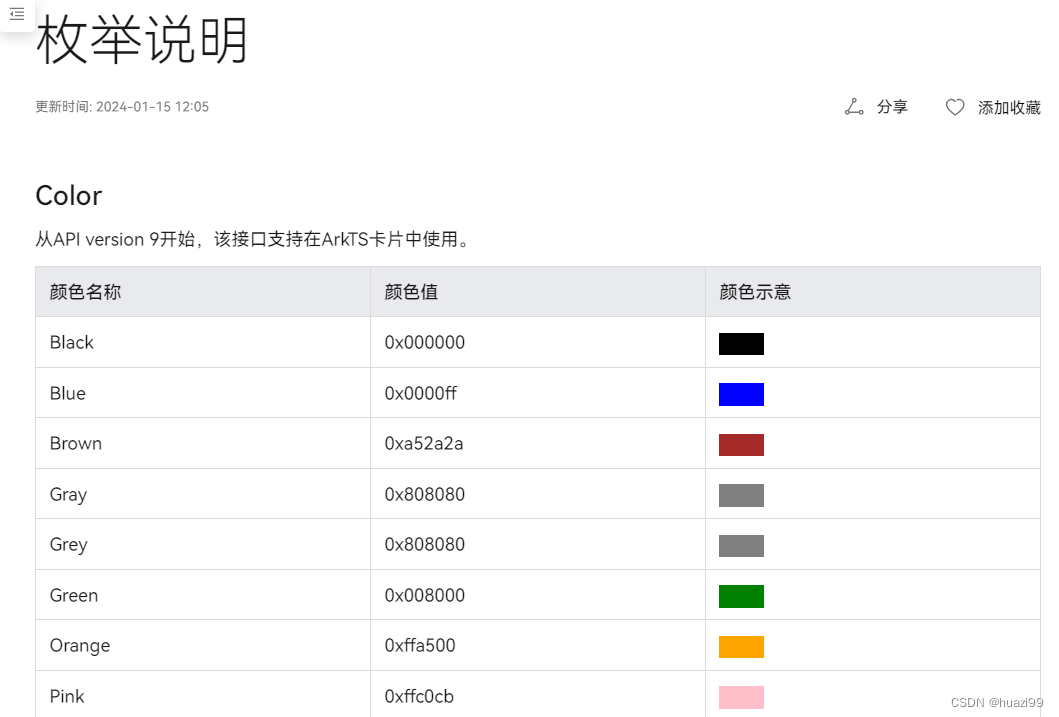This screenshot has height=717, width=1059.
Task: Select the Pink color swatch
Action: tap(741, 697)
